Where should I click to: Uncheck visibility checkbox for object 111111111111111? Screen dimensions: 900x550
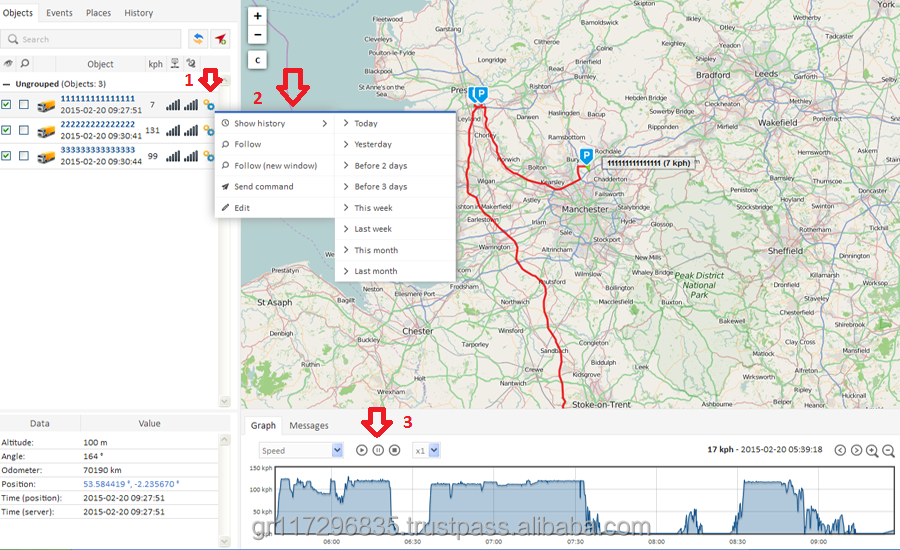click(7, 104)
